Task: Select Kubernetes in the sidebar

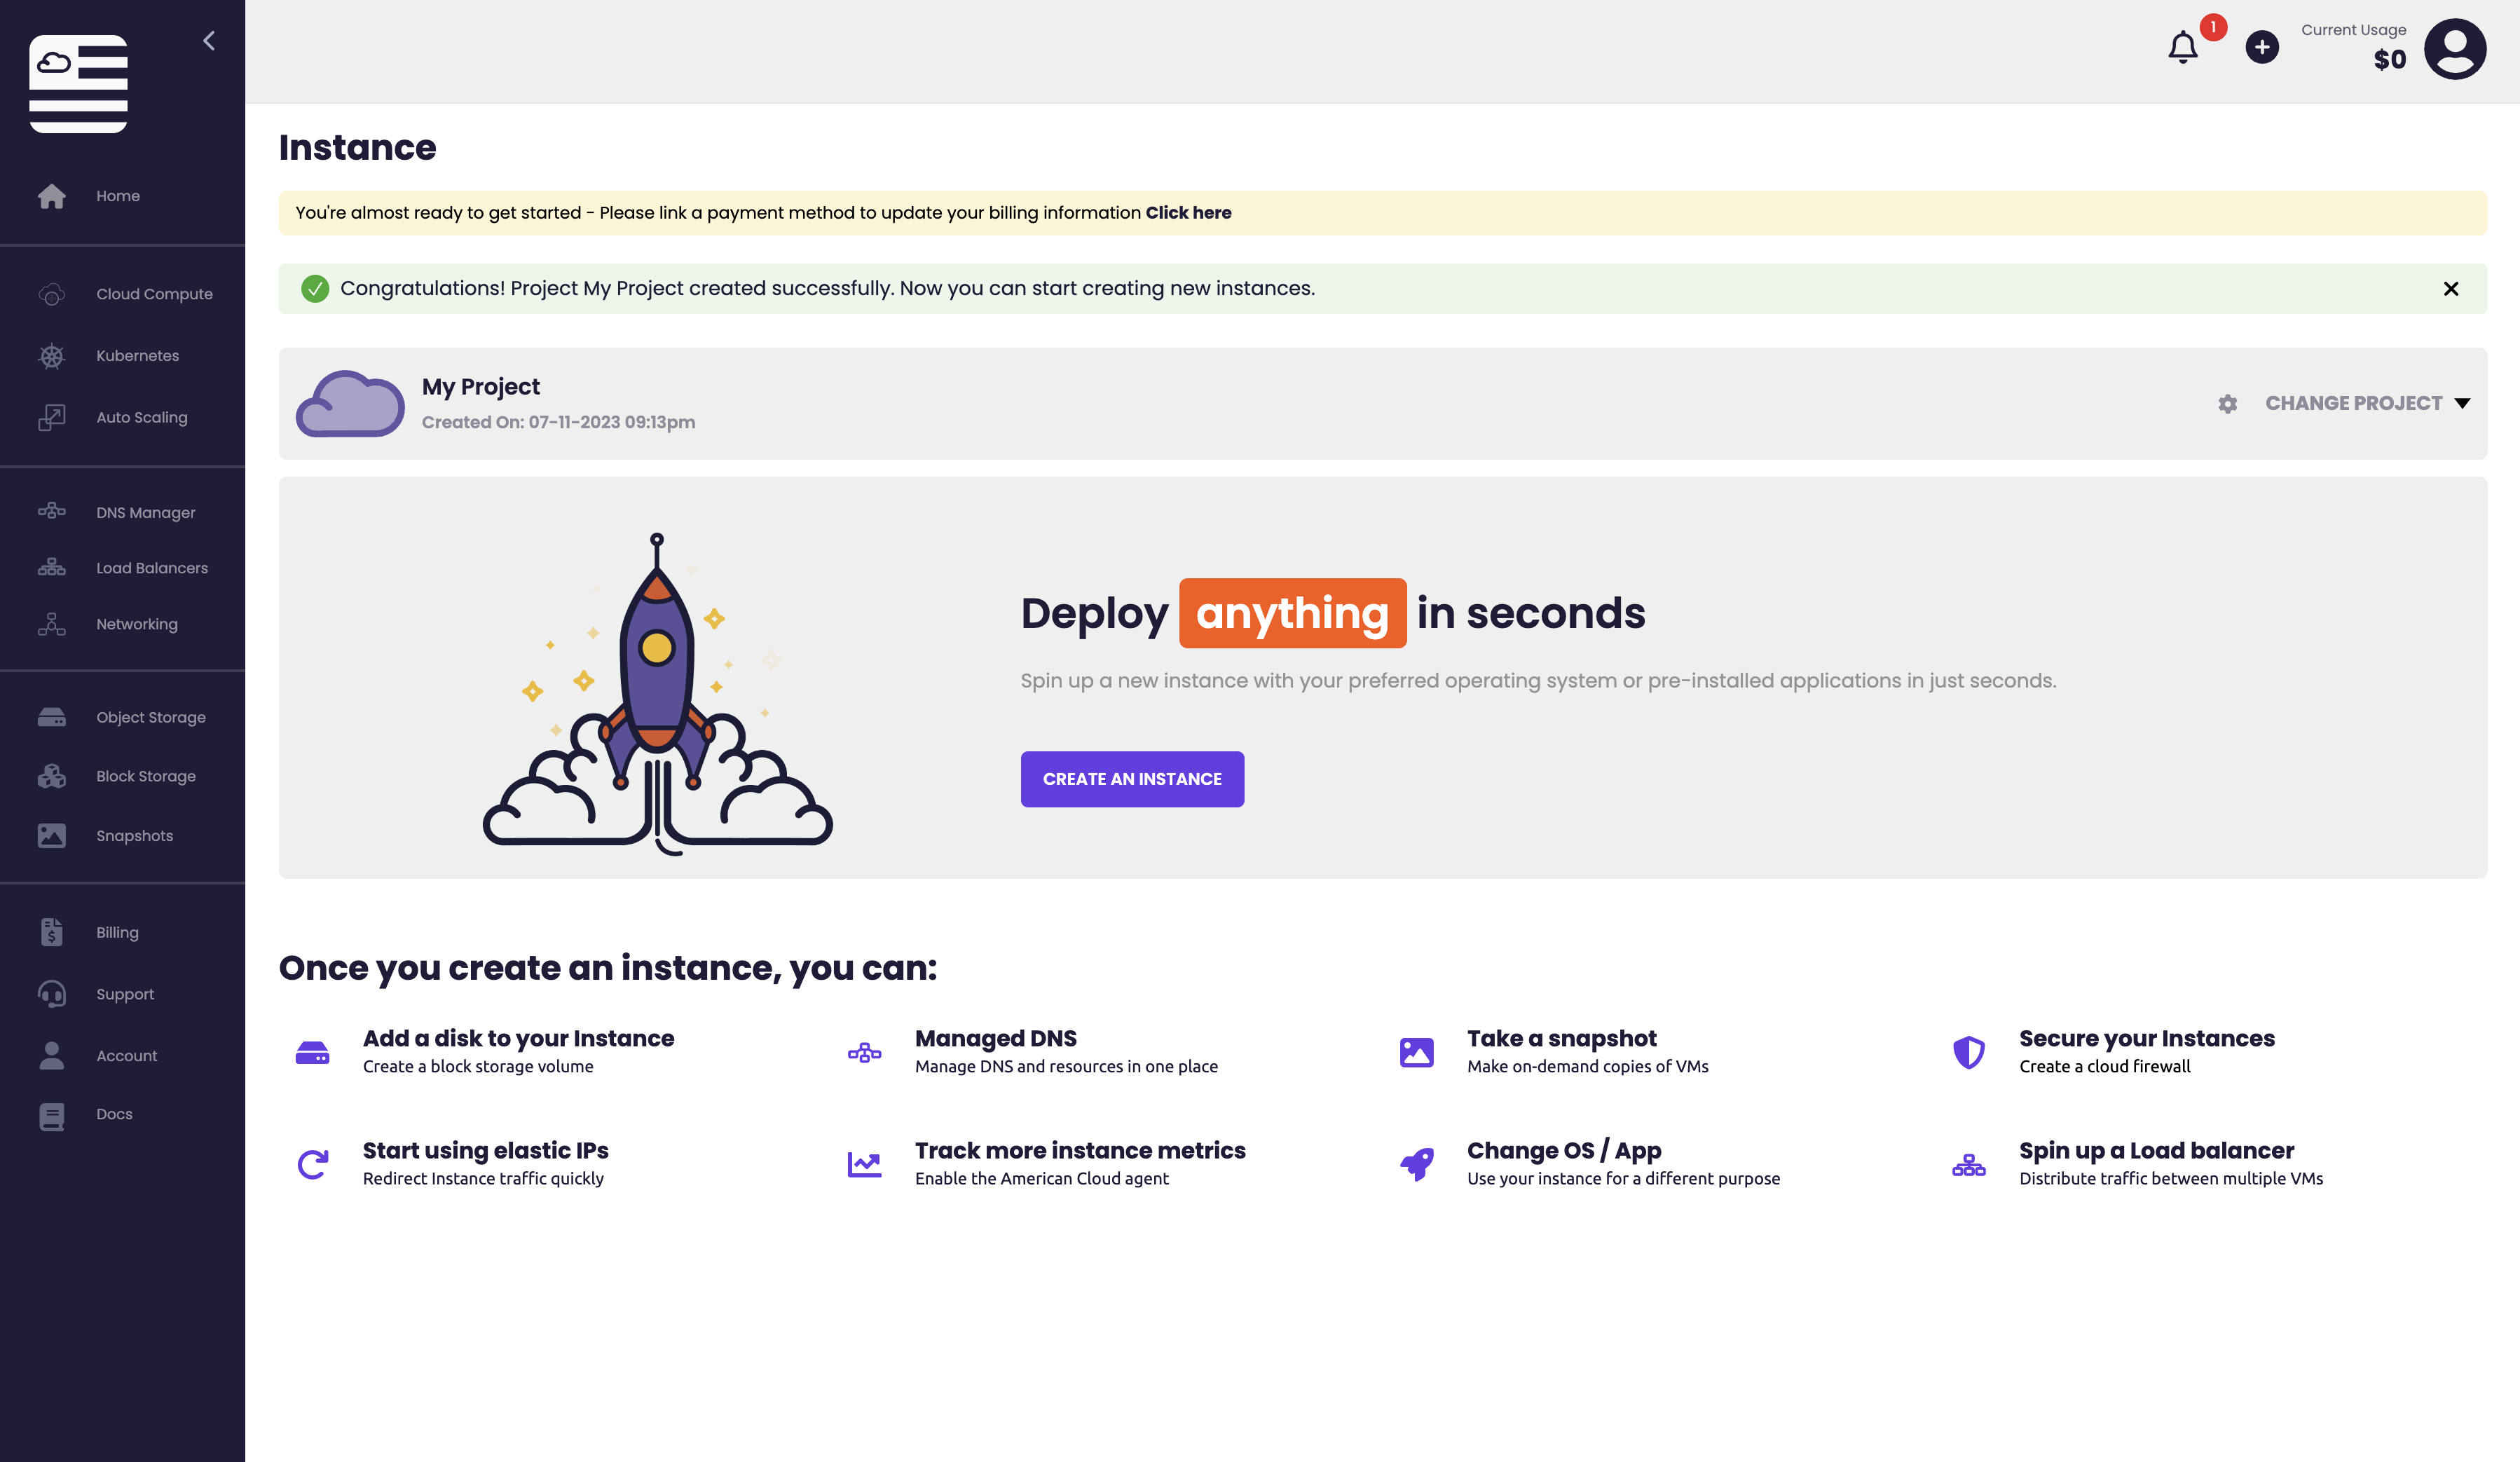Action: click(137, 355)
